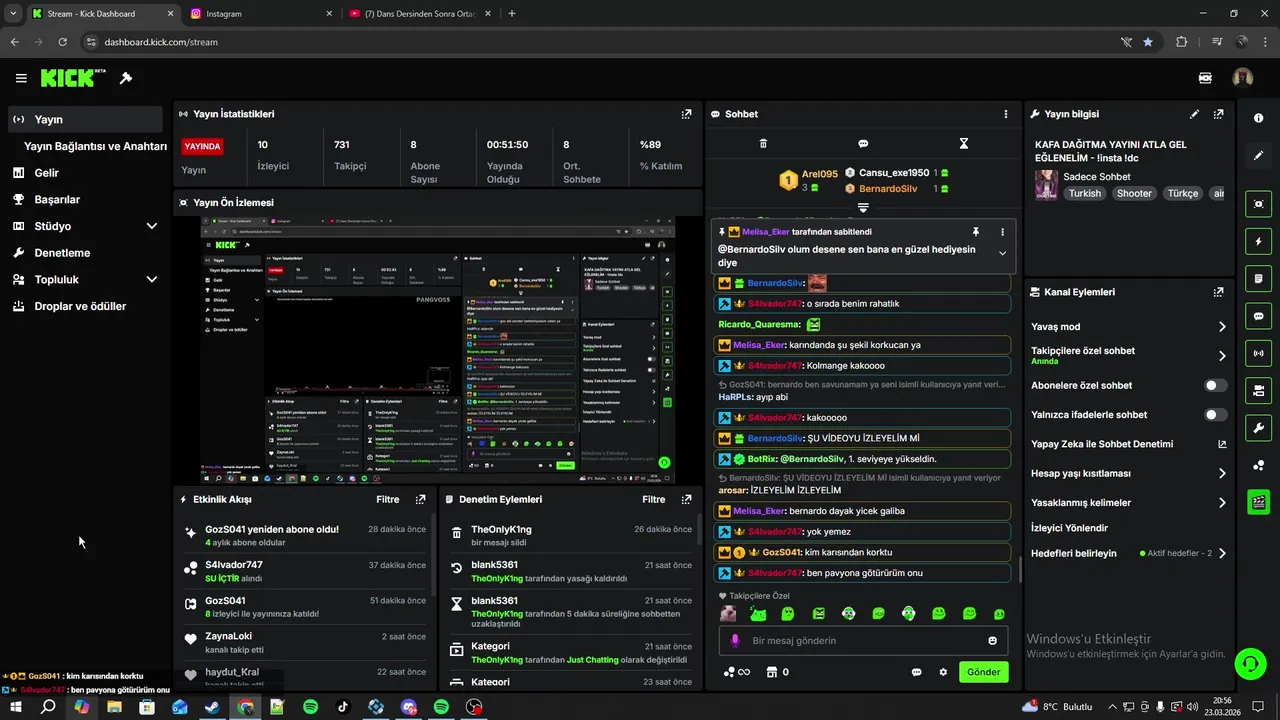Screen dimensions: 1280x720
Task: Toggle Yalnızca ifadelerle sohbet switch
Action: 1216,414
